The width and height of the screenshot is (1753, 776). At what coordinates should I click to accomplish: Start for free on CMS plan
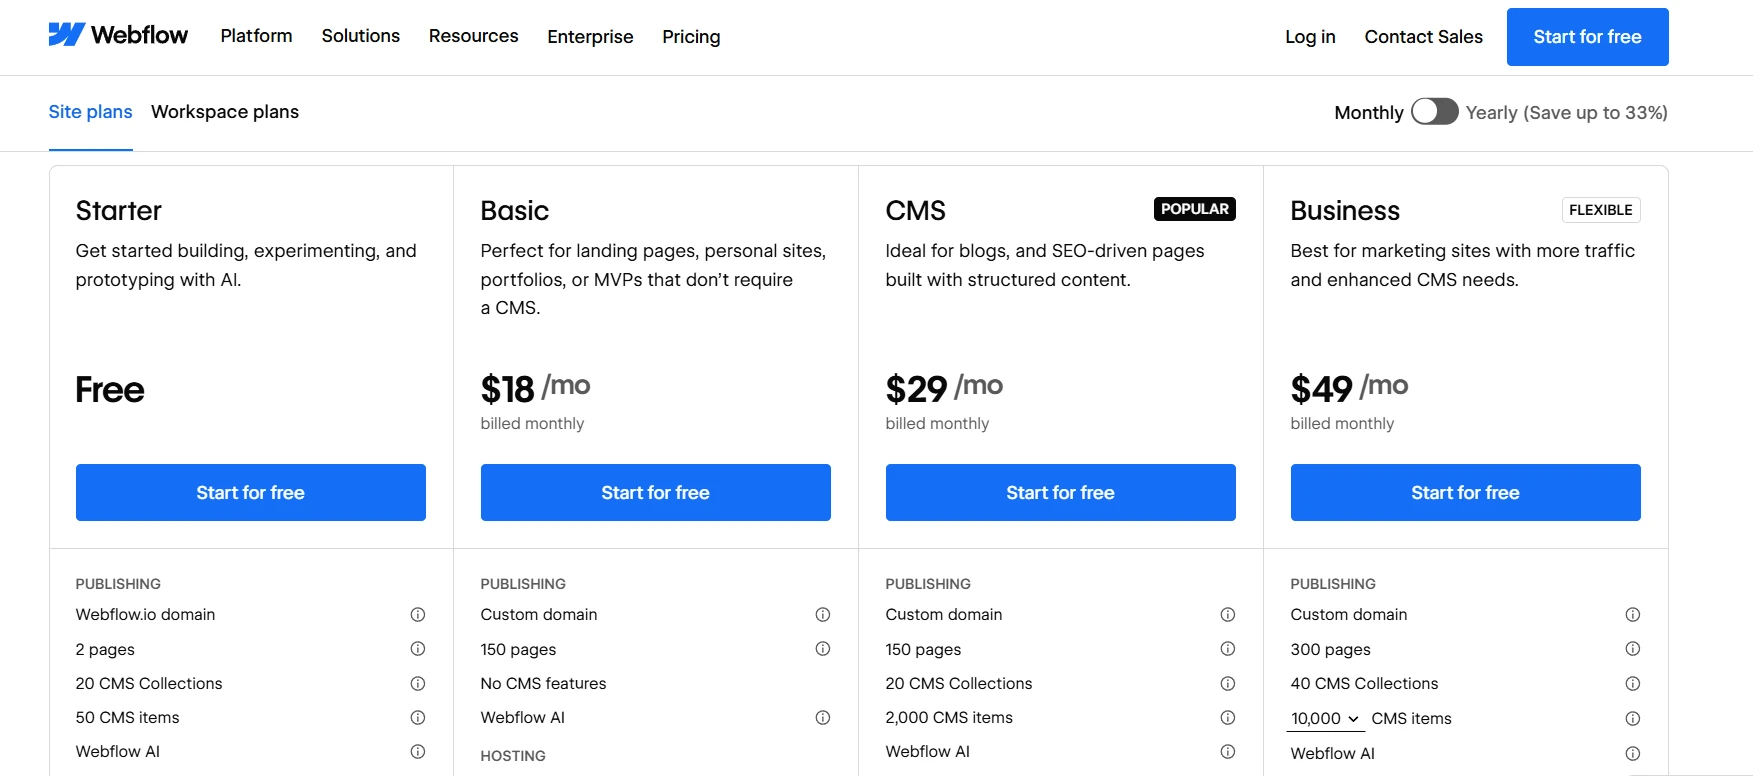pos(1061,492)
